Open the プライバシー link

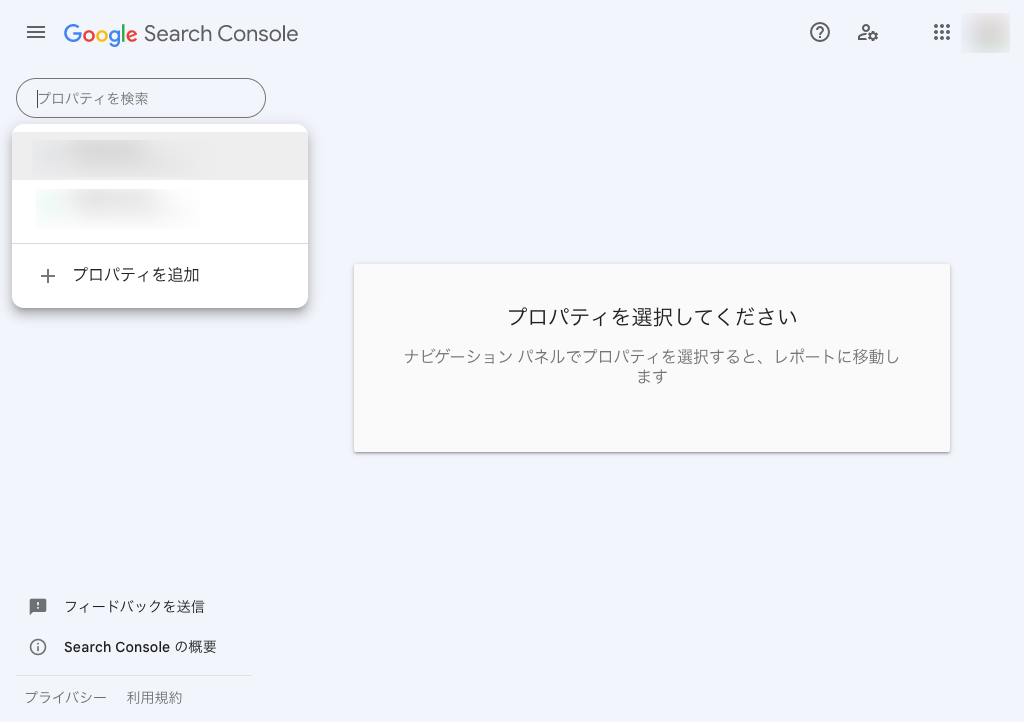tap(66, 698)
